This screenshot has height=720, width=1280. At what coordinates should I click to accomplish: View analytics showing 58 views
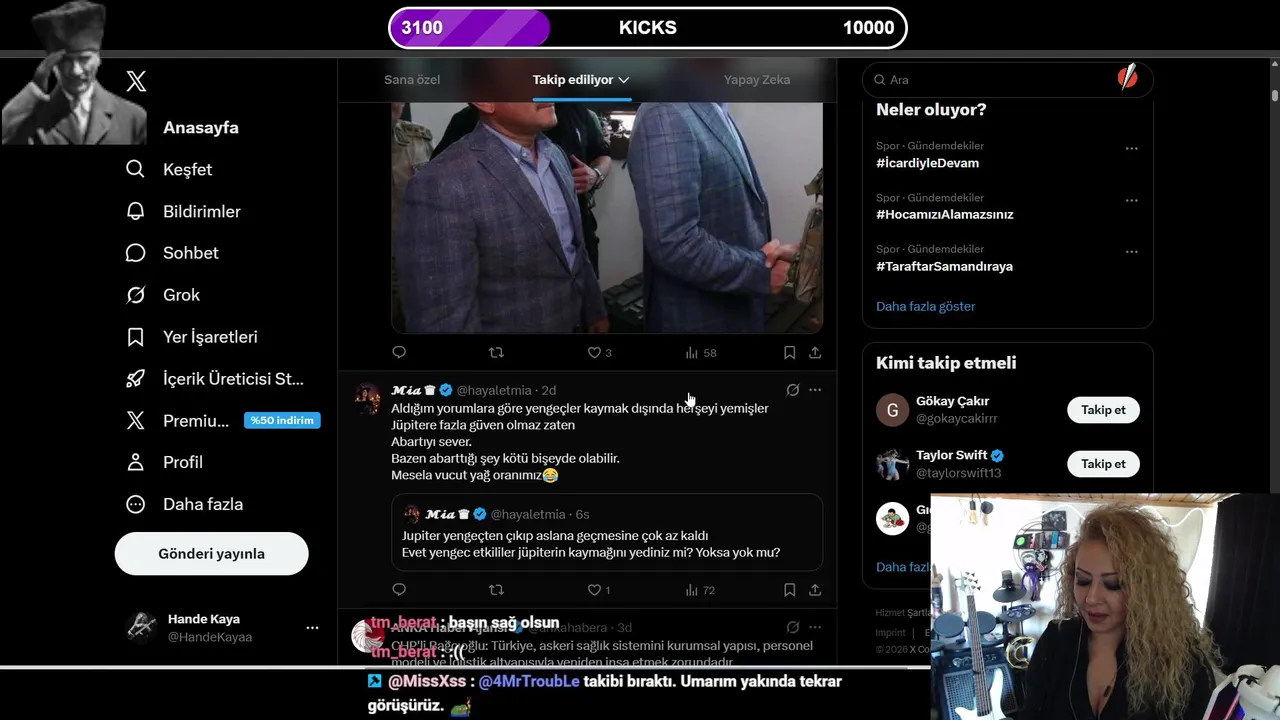700,352
